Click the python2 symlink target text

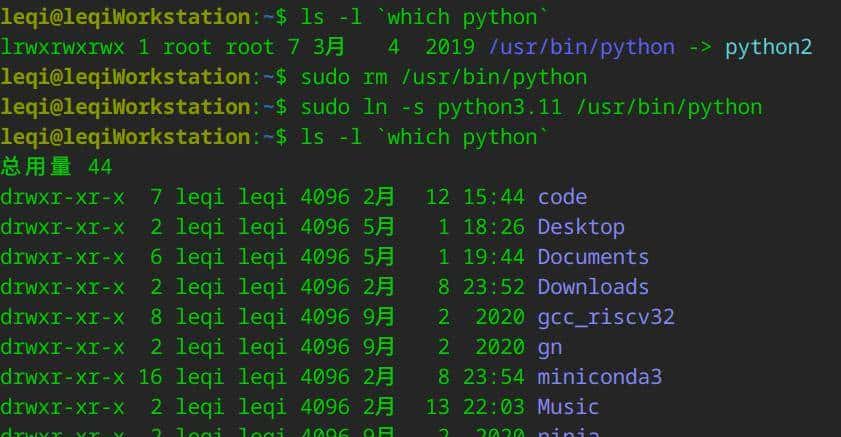tap(768, 47)
